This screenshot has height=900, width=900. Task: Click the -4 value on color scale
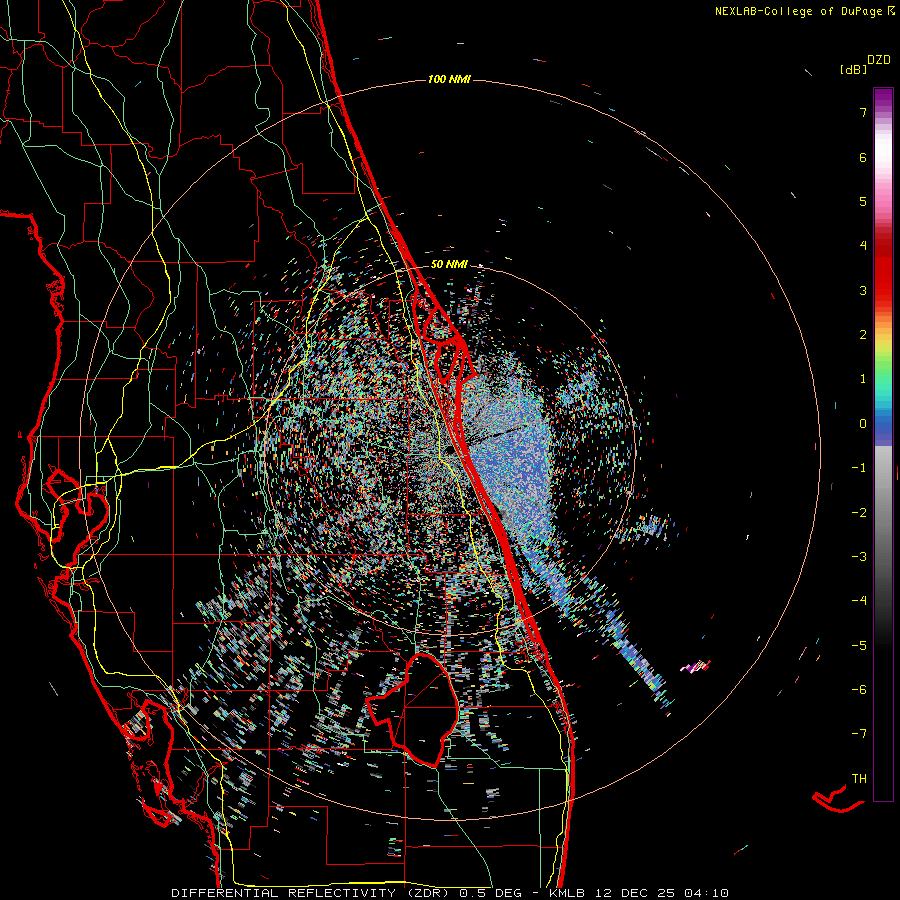[x=859, y=601]
